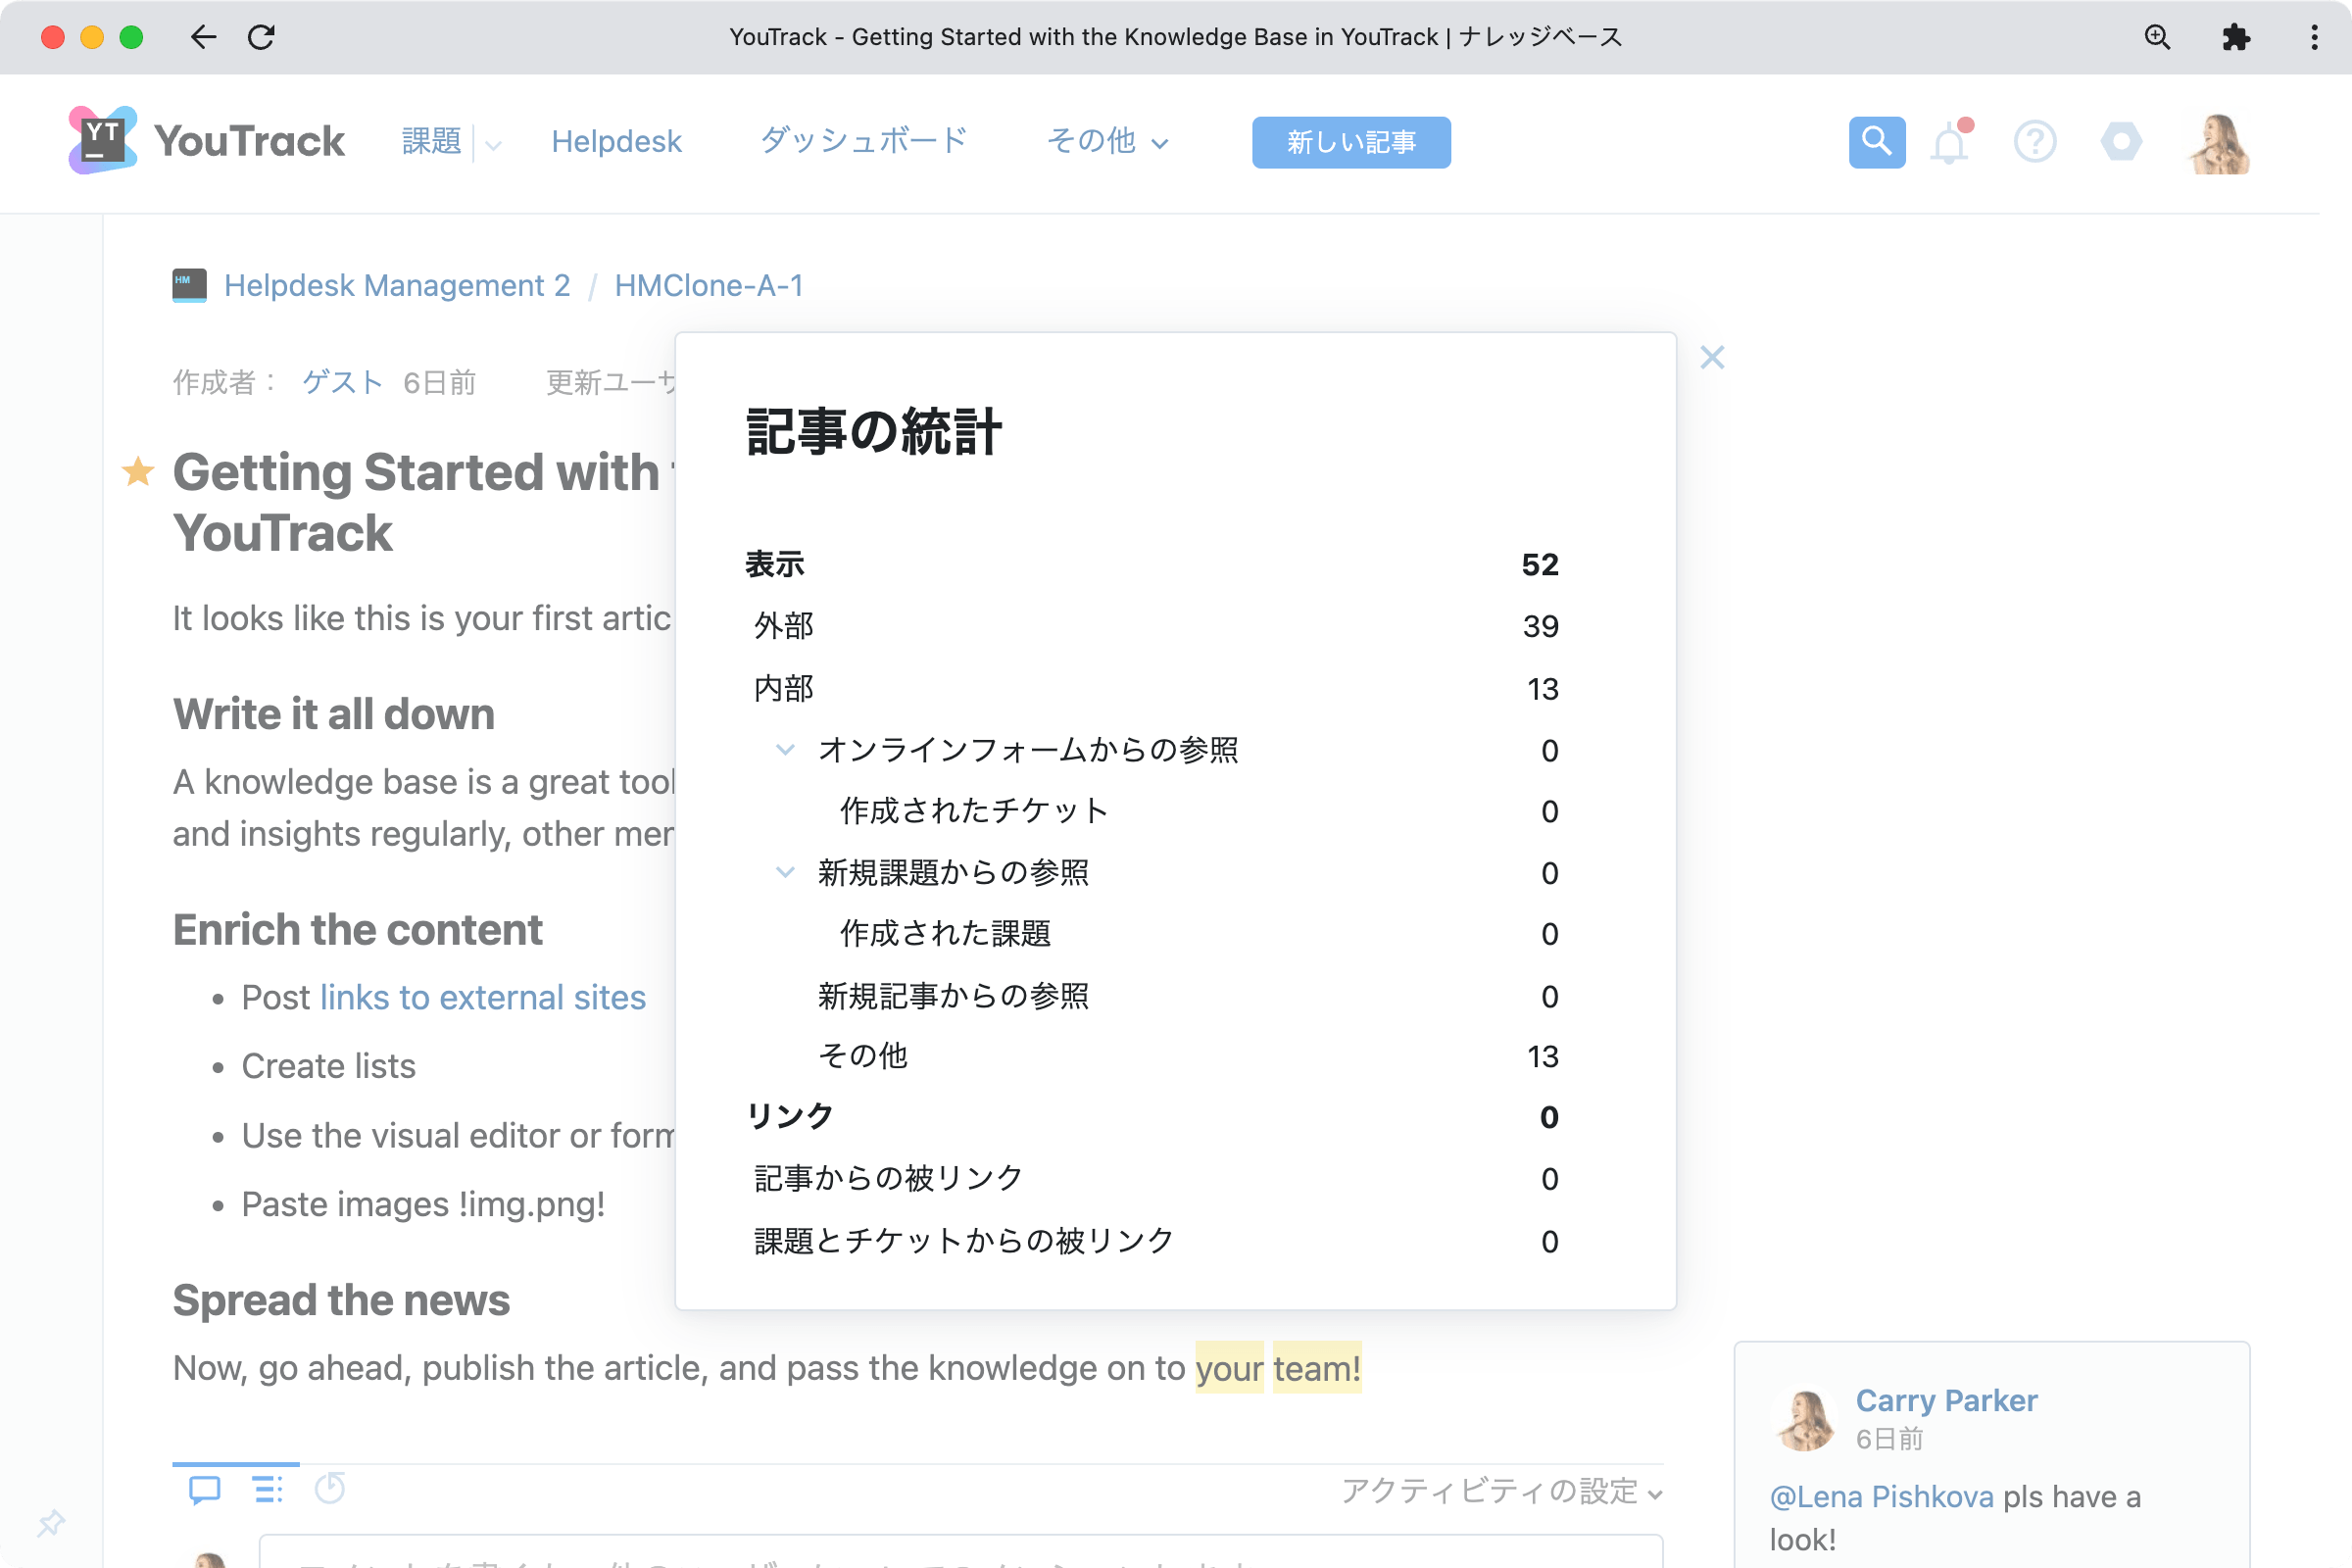The height and width of the screenshot is (1568, 2352).
Task: Open the アクティビティの設定 dropdown
Action: [x=1500, y=1491]
